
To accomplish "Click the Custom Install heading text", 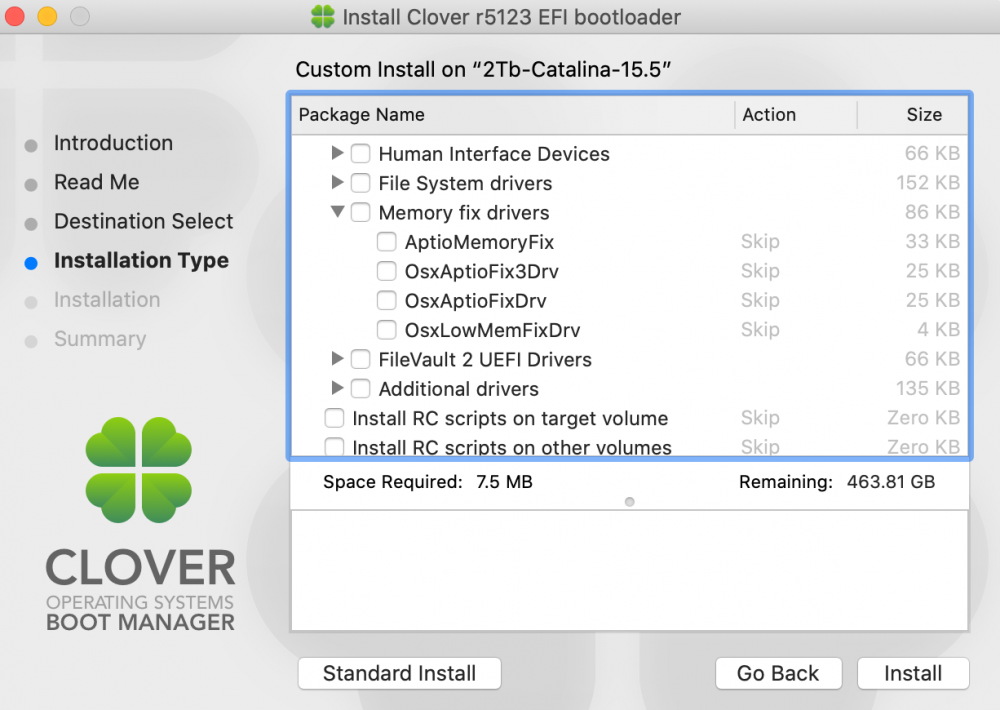I will (483, 70).
